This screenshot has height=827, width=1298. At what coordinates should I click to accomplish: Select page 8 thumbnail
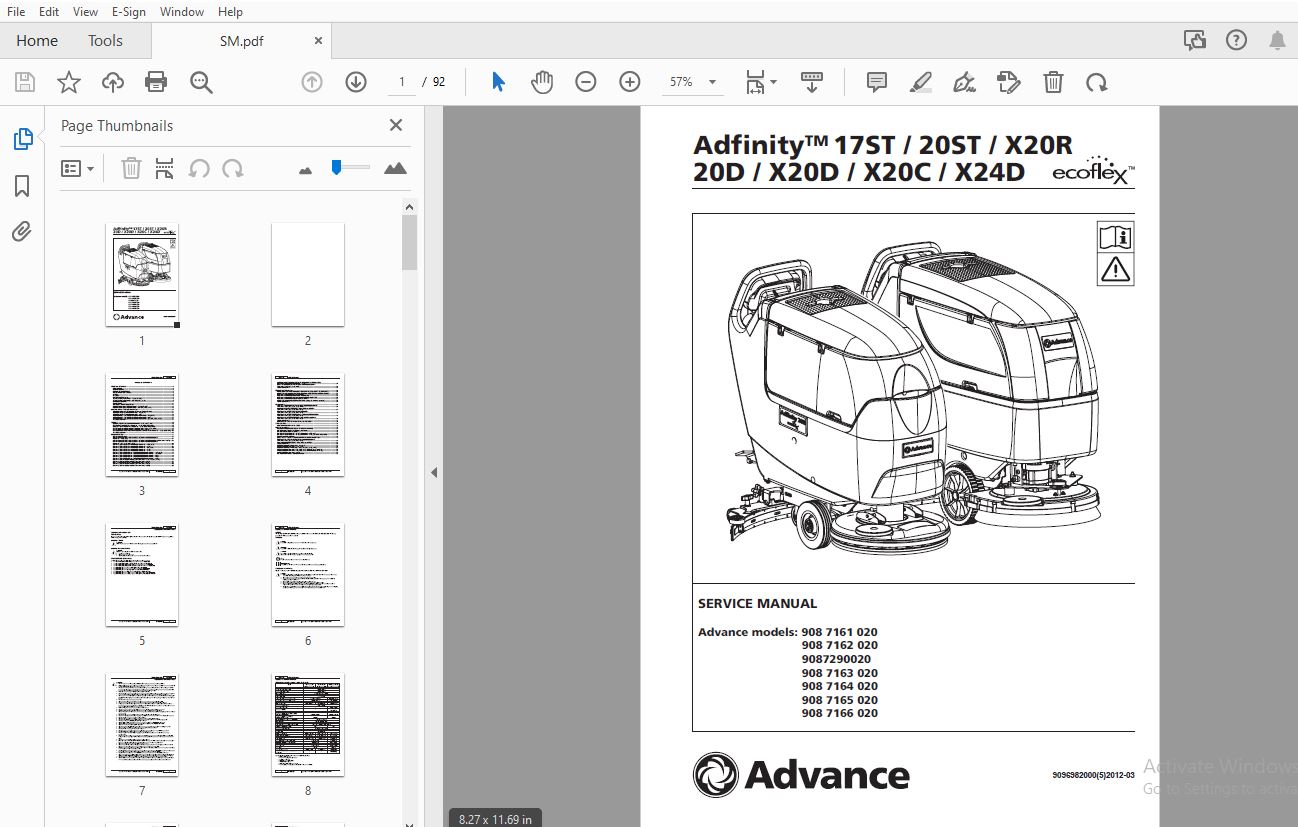tap(308, 725)
